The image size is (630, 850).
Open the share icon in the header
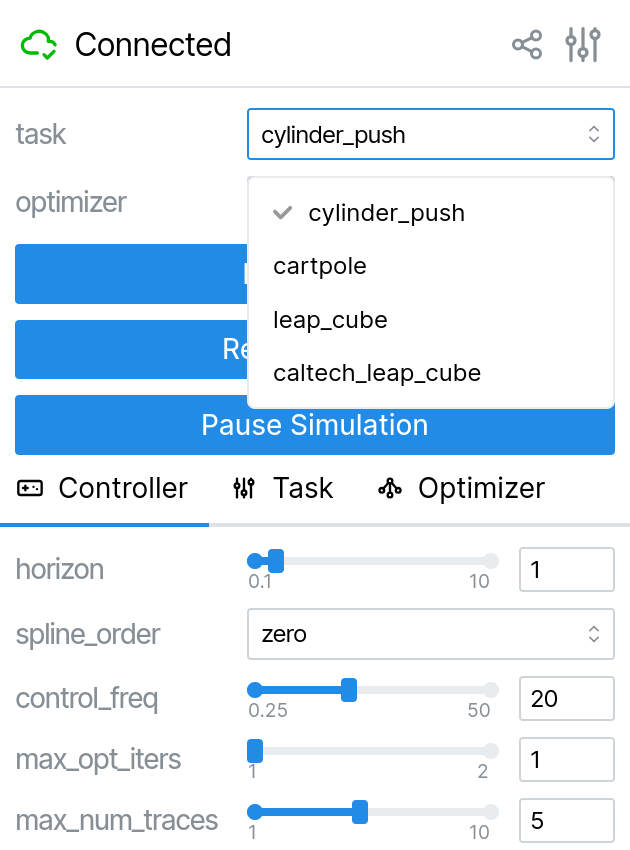527,44
